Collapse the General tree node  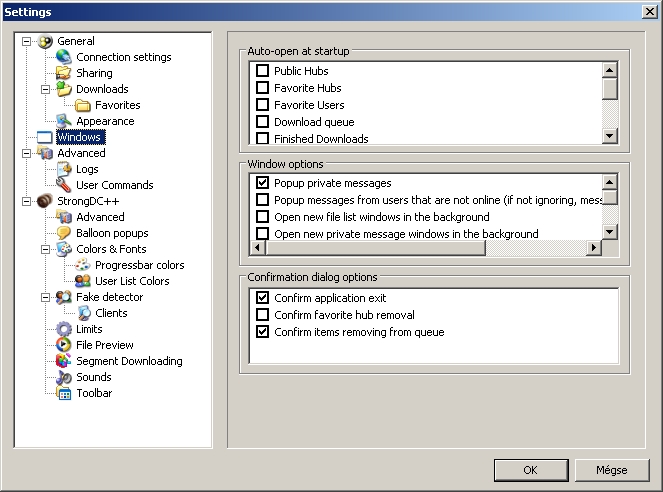click(x=27, y=41)
